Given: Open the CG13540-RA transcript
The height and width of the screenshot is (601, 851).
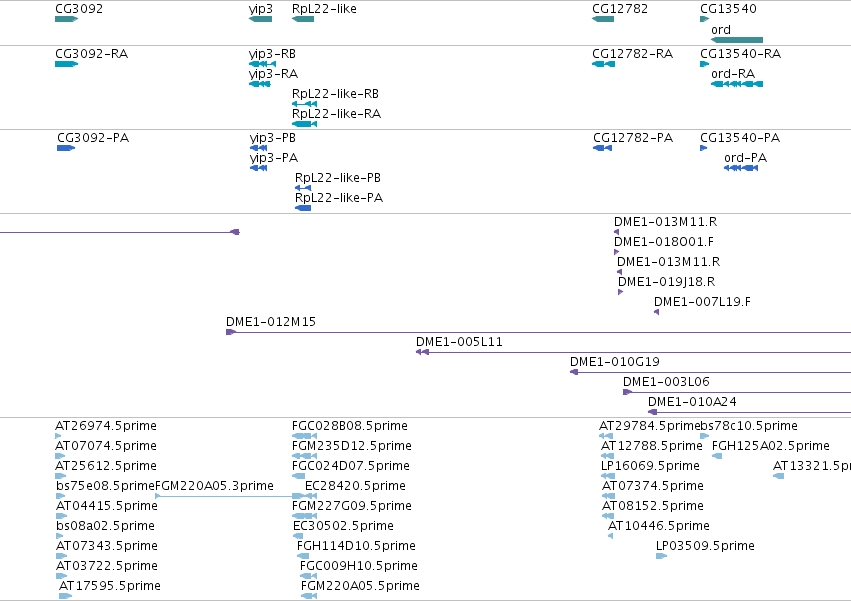Looking at the screenshot, I should click(704, 64).
